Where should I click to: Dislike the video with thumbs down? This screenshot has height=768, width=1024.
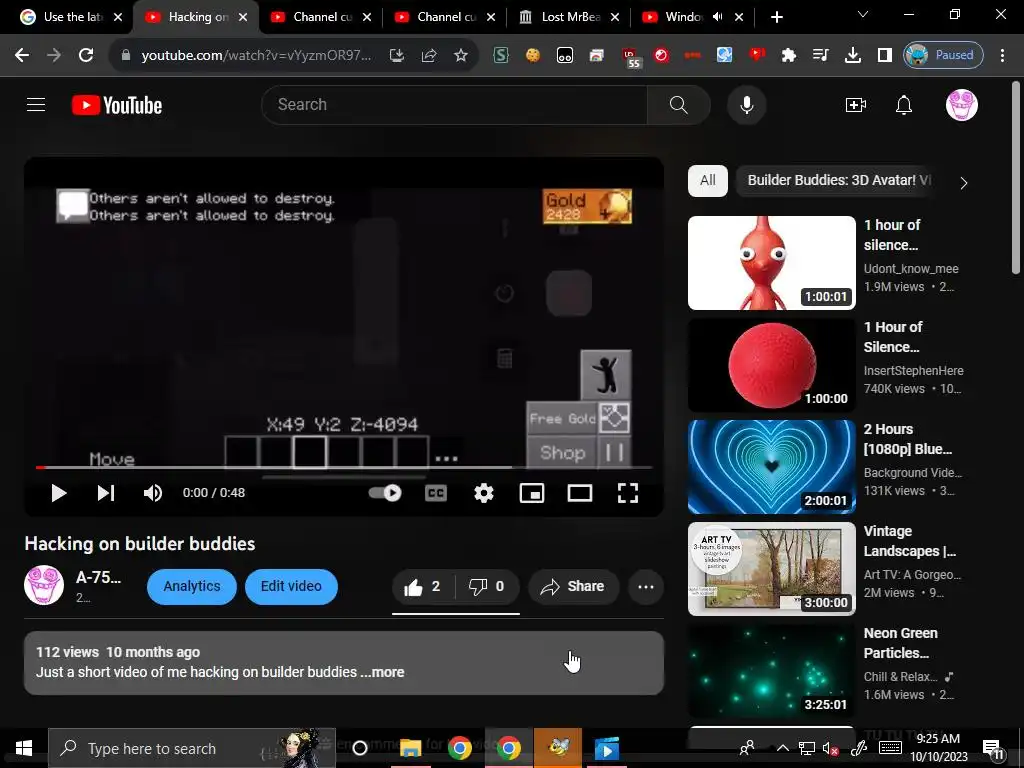click(487, 586)
